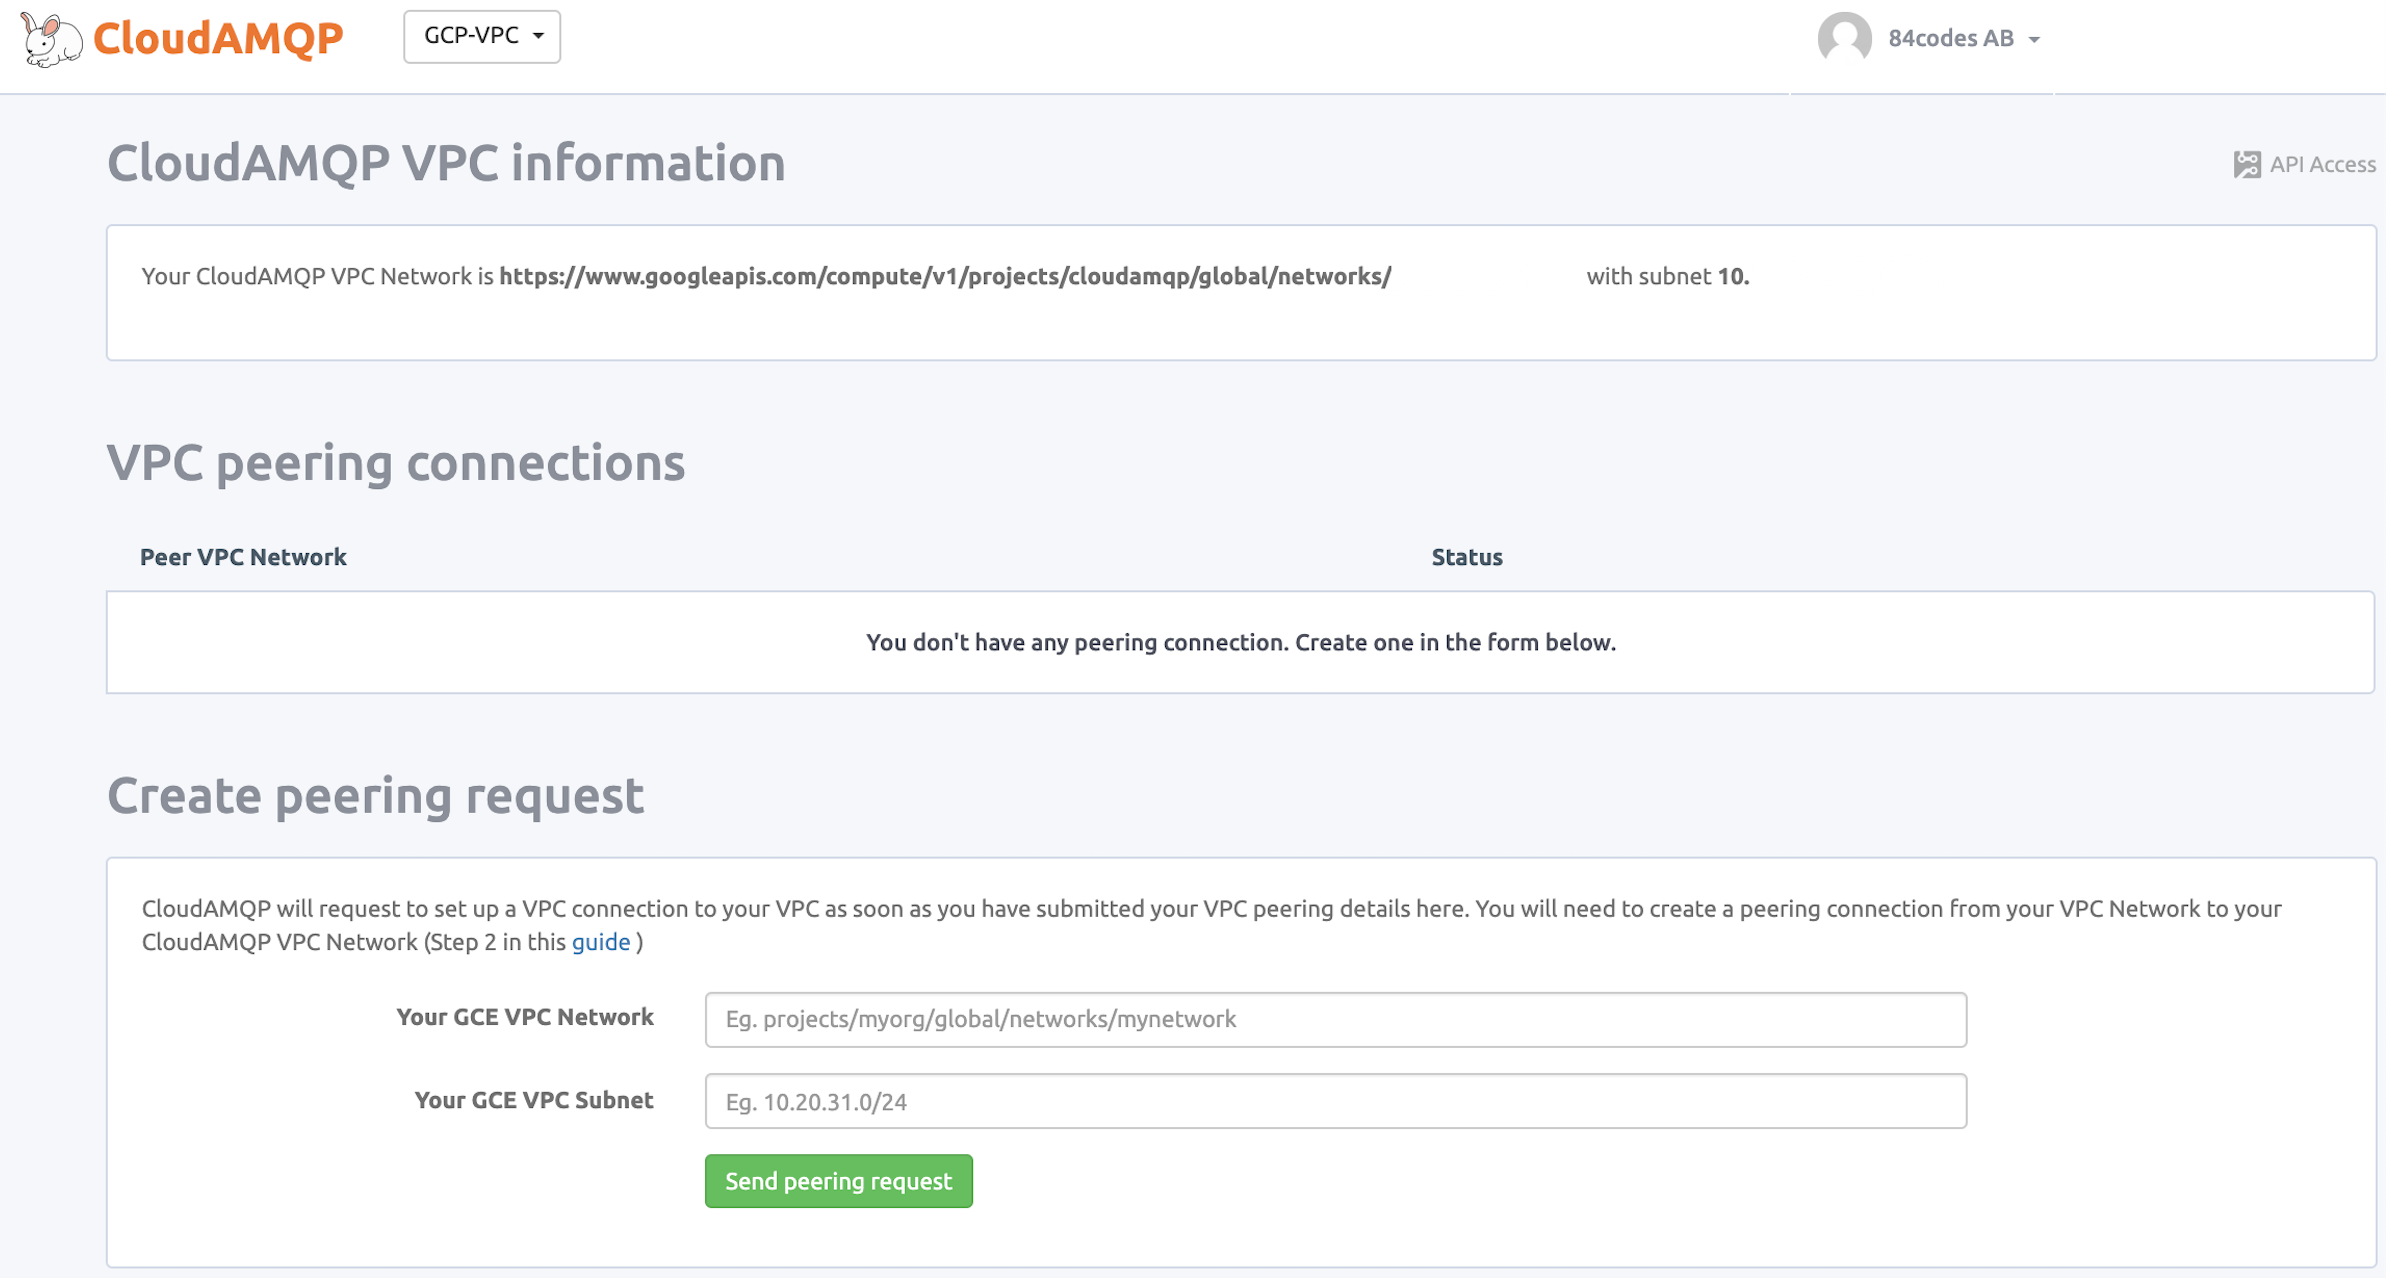Click the API Access icon

[x=2246, y=164]
